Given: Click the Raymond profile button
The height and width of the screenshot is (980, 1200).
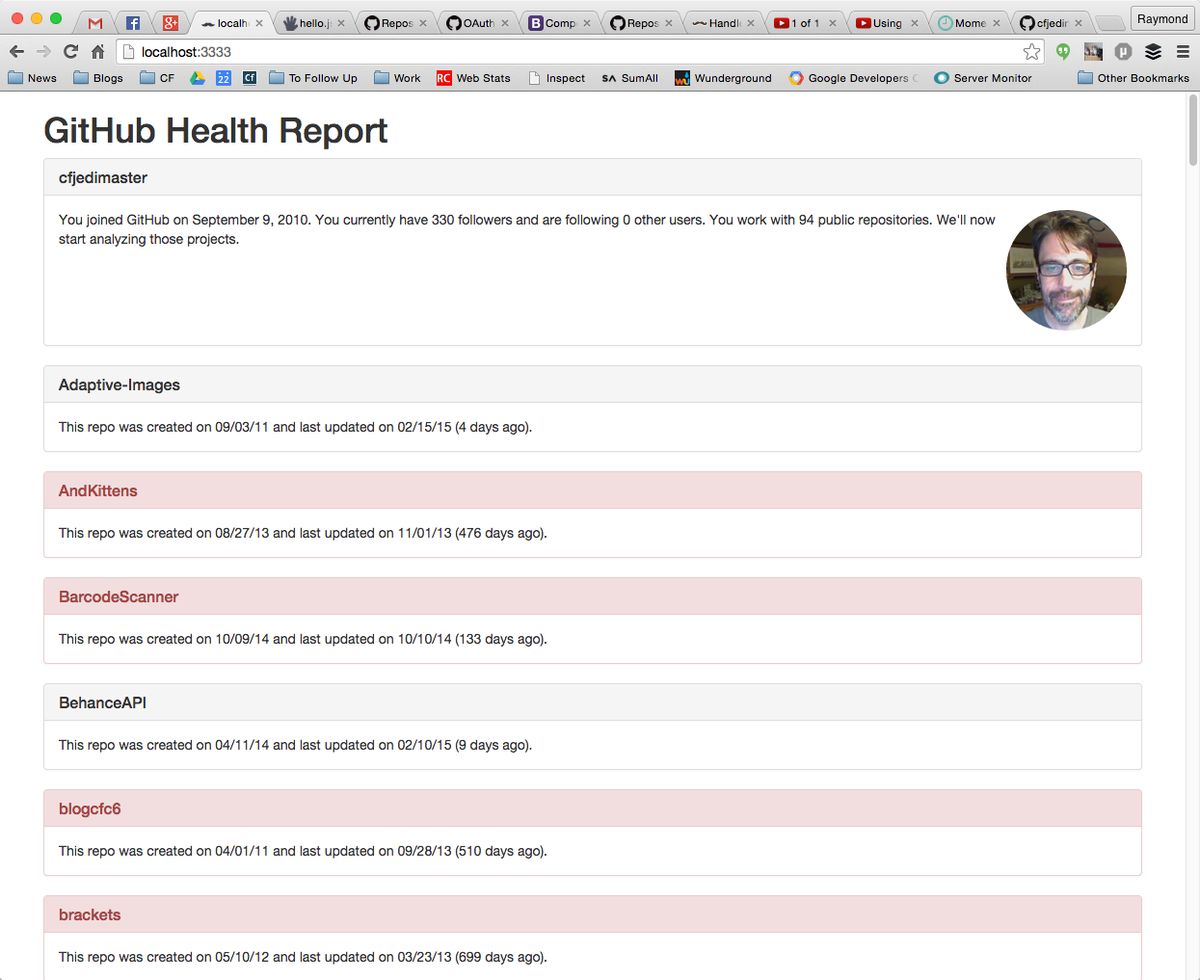Looking at the screenshot, I should [x=1162, y=19].
